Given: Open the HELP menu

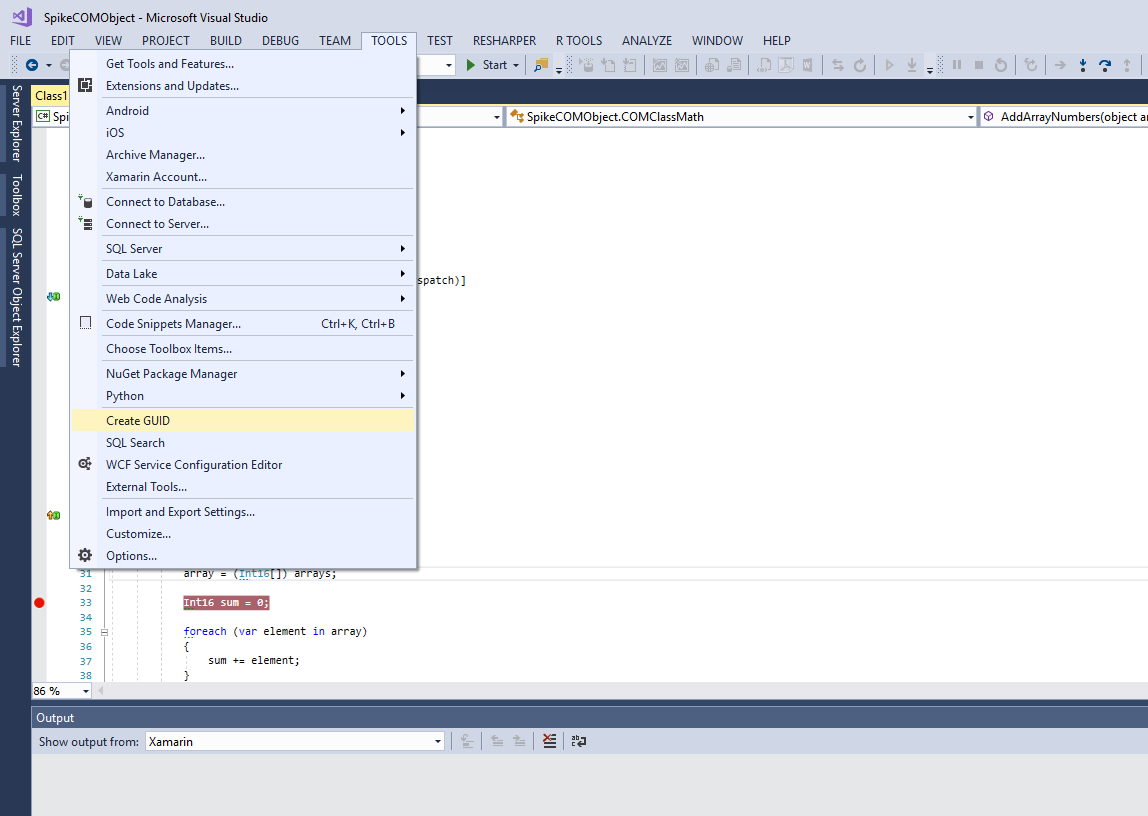Looking at the screenshot, I should tap(777, 41).
